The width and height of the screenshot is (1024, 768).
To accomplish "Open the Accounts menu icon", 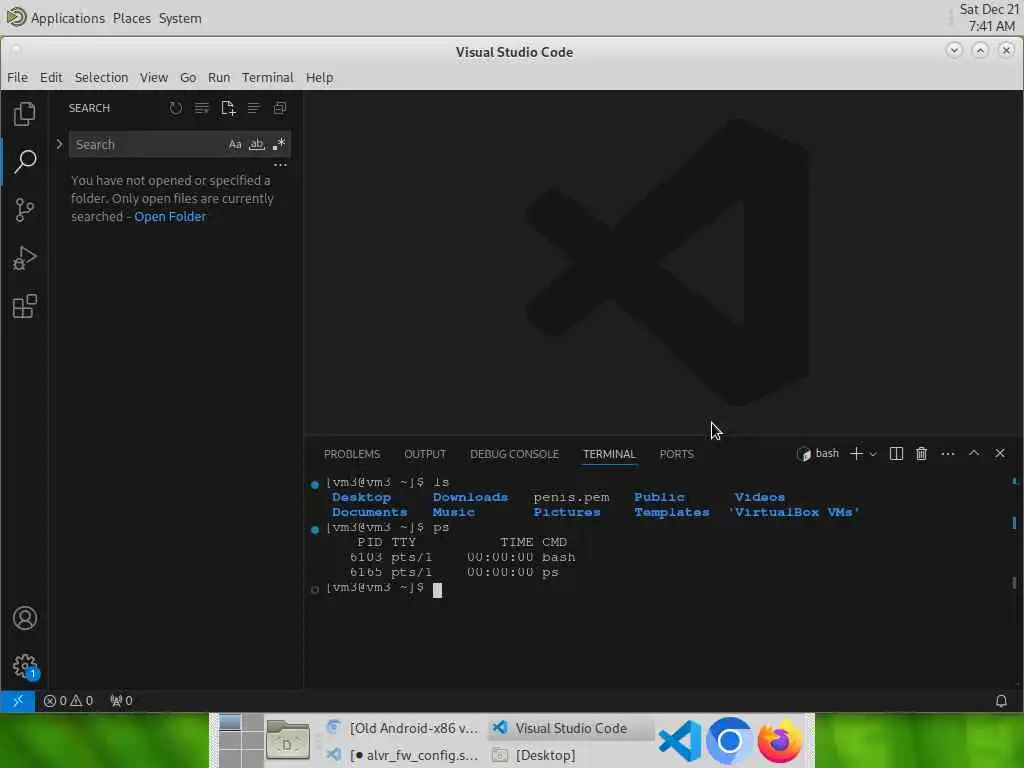I will (25, 618).
